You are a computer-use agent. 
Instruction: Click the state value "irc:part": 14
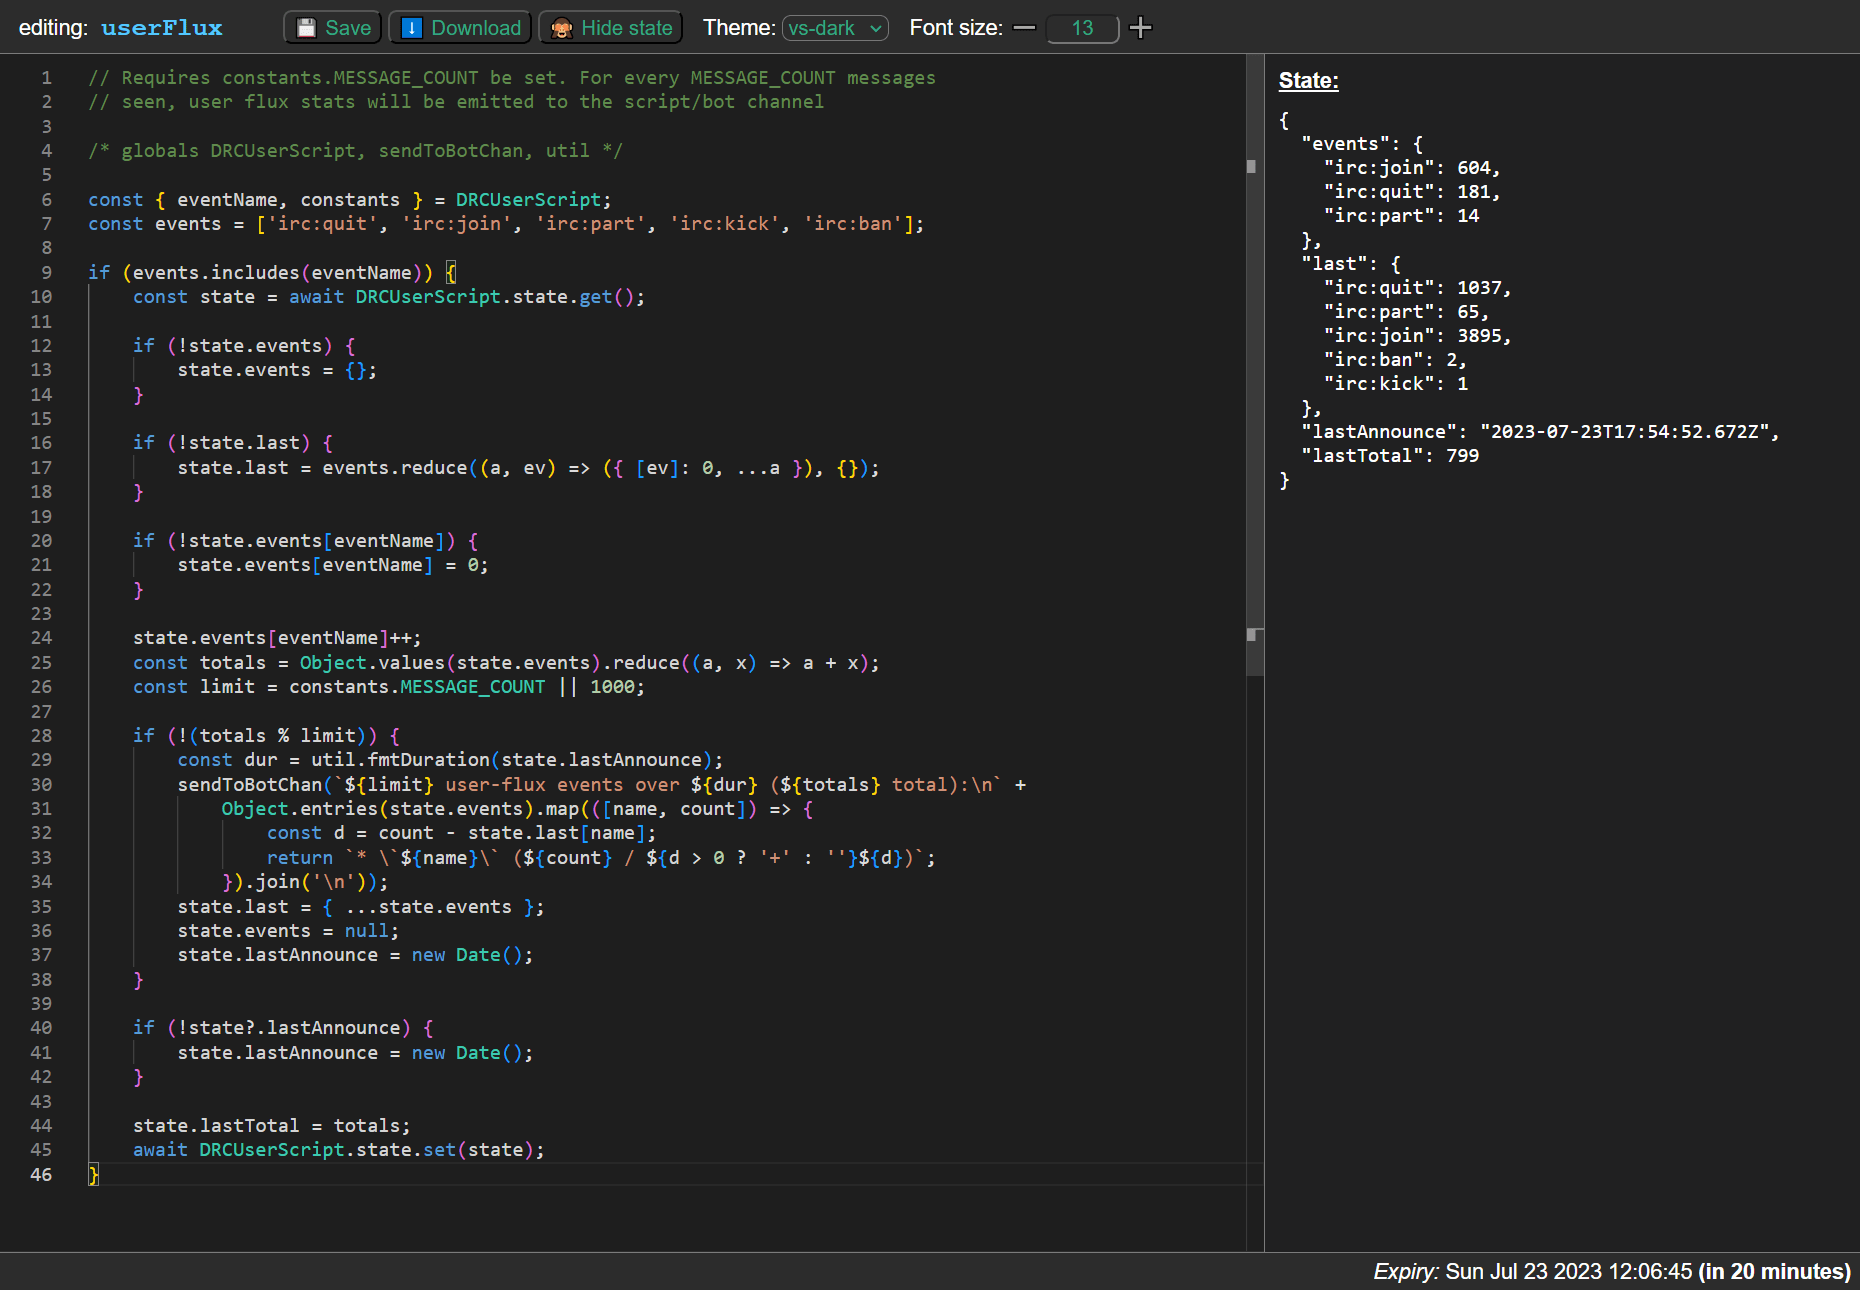[x=1401, y=216]
